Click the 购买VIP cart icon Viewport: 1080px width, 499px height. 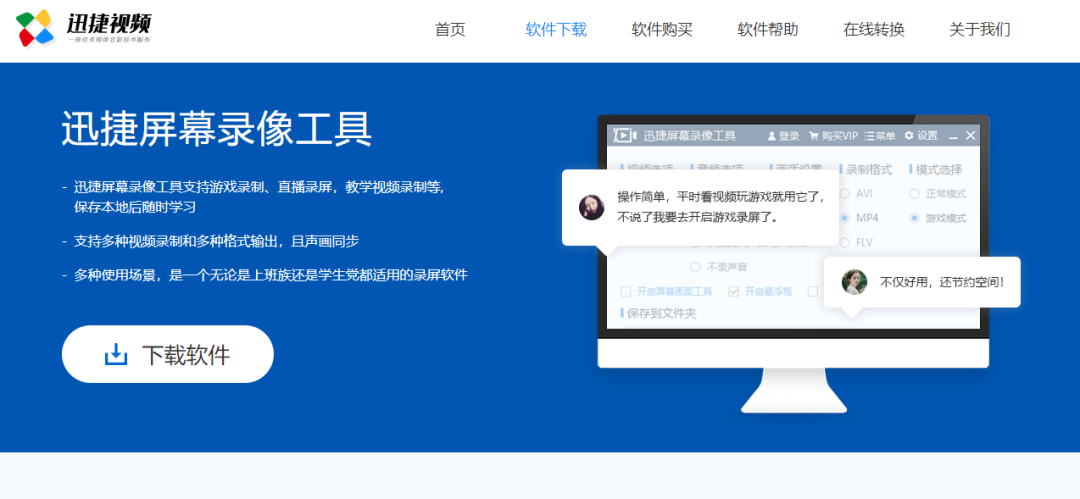tap(814, 136)
